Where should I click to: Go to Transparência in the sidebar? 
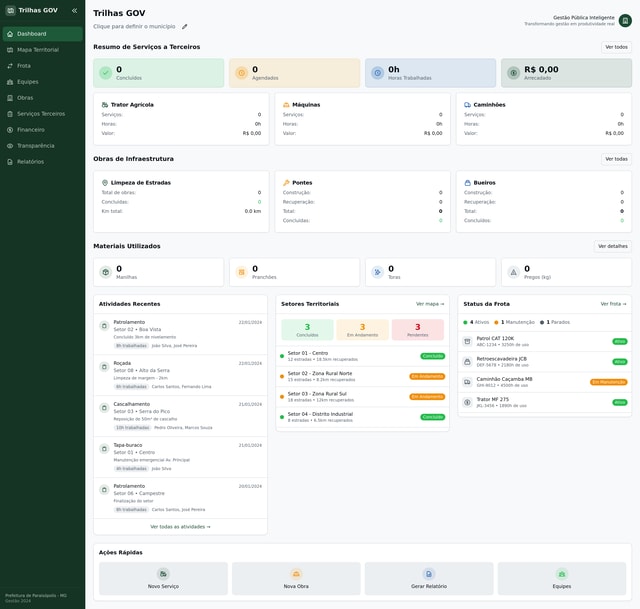pyautogui.click(x=36, y=146)
